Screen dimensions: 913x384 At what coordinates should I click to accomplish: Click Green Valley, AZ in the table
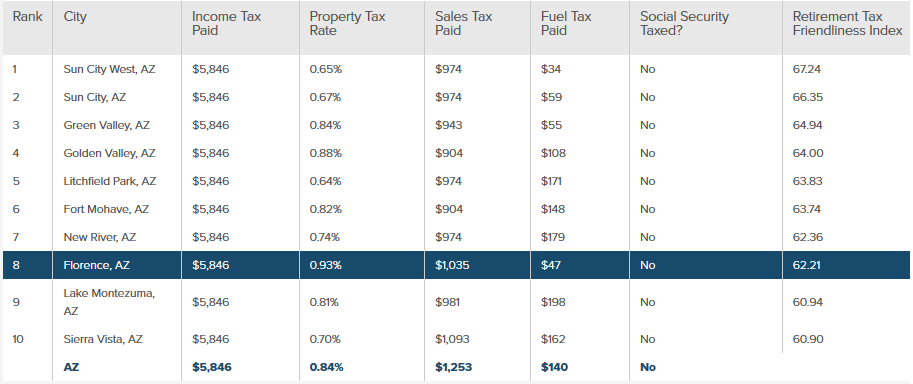(x=107, y=125)
